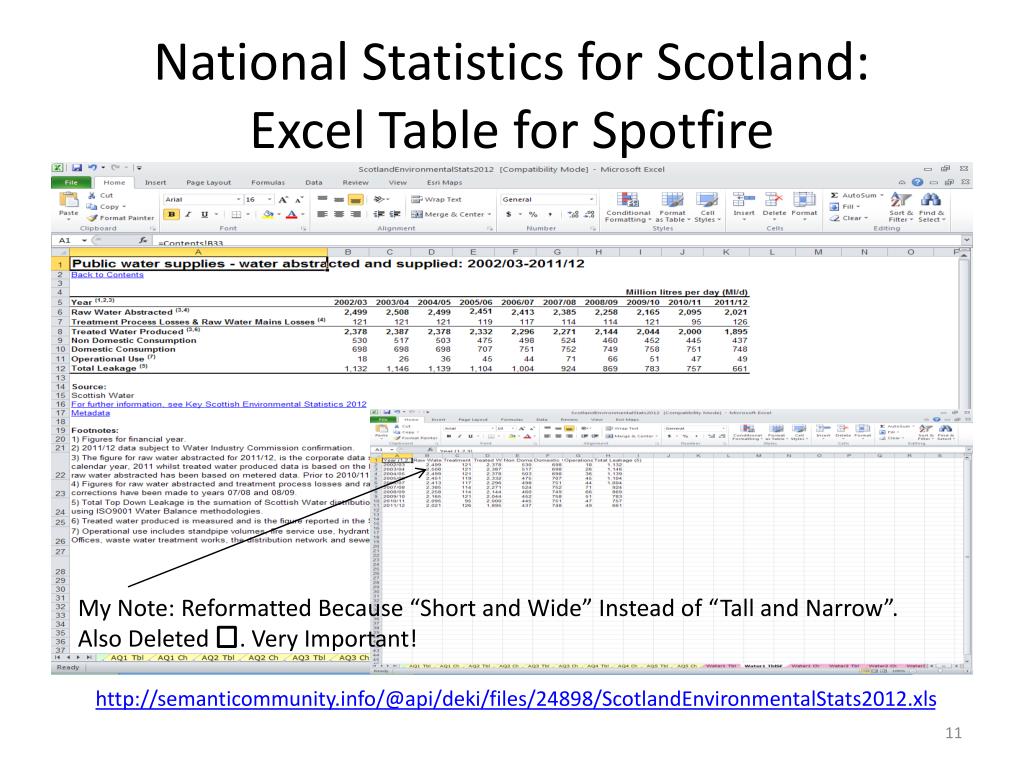1024x768 pixels.
Task: Open the font size 16 dropdown
Action: coord(269,199)
